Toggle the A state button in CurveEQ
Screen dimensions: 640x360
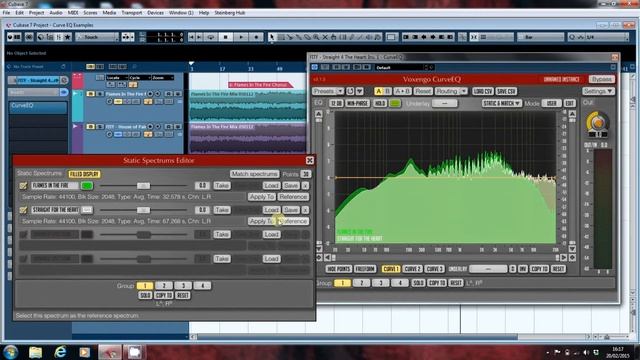click(378, 91)
